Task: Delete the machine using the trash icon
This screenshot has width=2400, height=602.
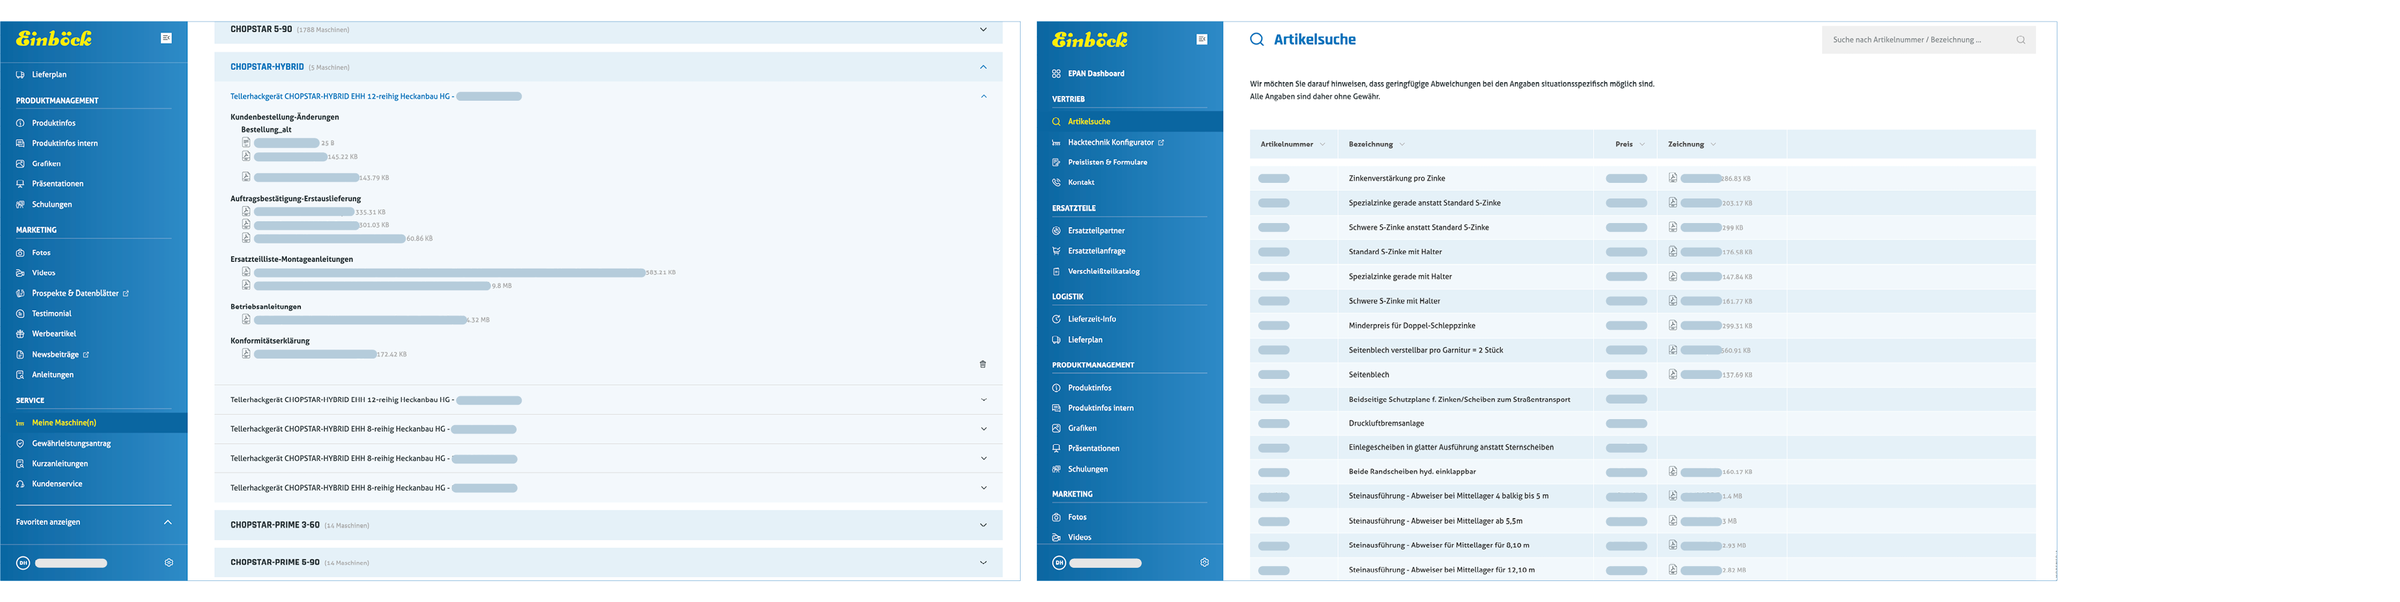Action: tap(983, 364)
